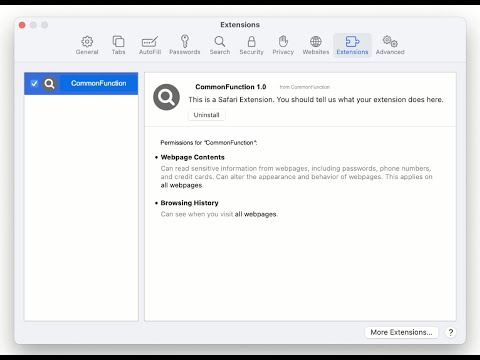Switch to the Passwords key icon
Screen dimensions: 480x360
tap(185, 45)
